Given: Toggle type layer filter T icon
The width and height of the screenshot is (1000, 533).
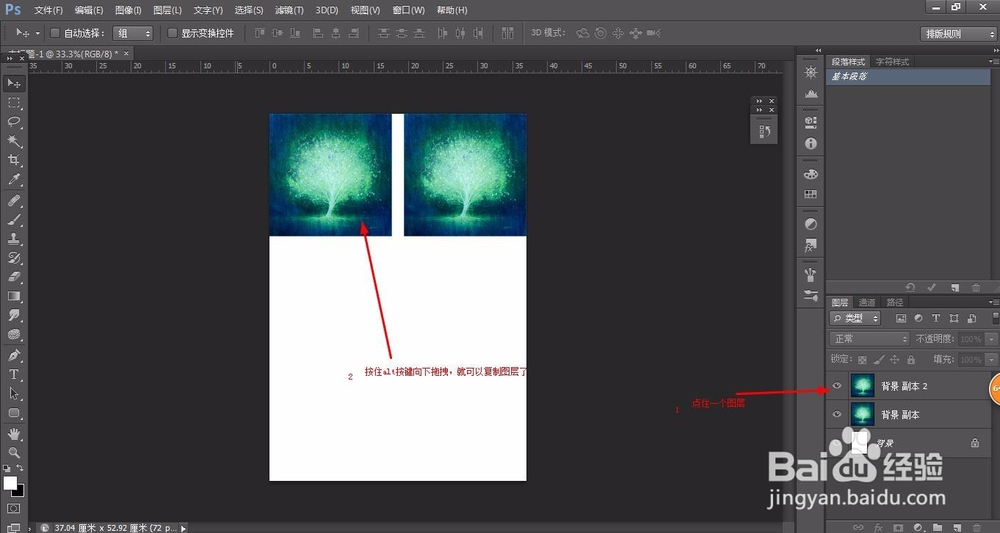Looking at the screenshot, I should click(x=936, y=318).
